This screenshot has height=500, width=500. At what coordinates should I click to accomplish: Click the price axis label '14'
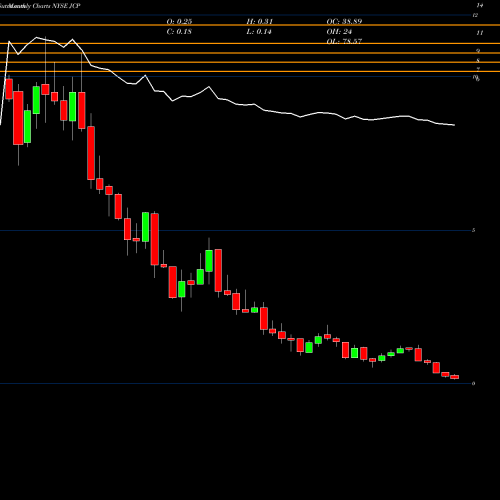tap(480, 5)
